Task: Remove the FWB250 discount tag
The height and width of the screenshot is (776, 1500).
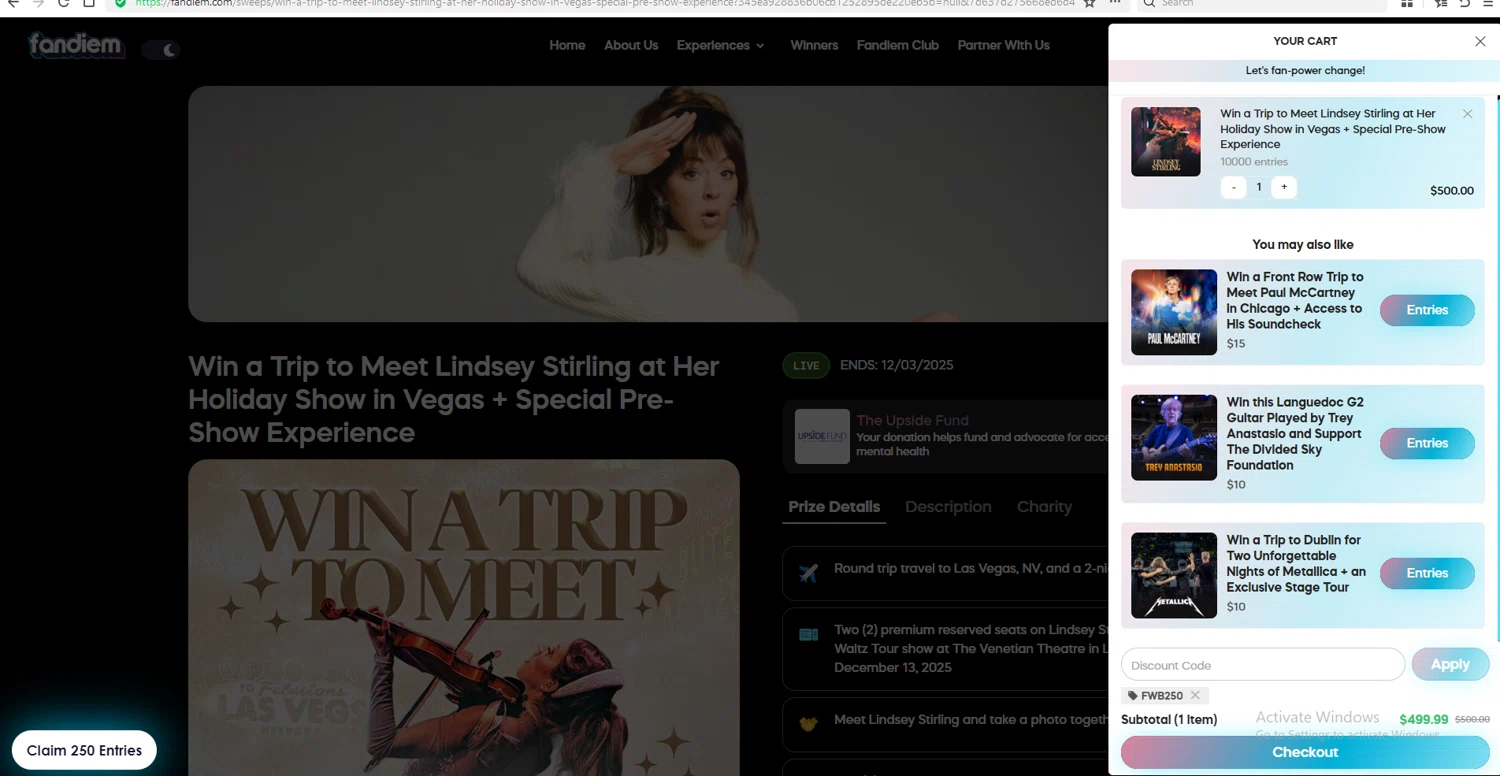Action: point(1195,695)
